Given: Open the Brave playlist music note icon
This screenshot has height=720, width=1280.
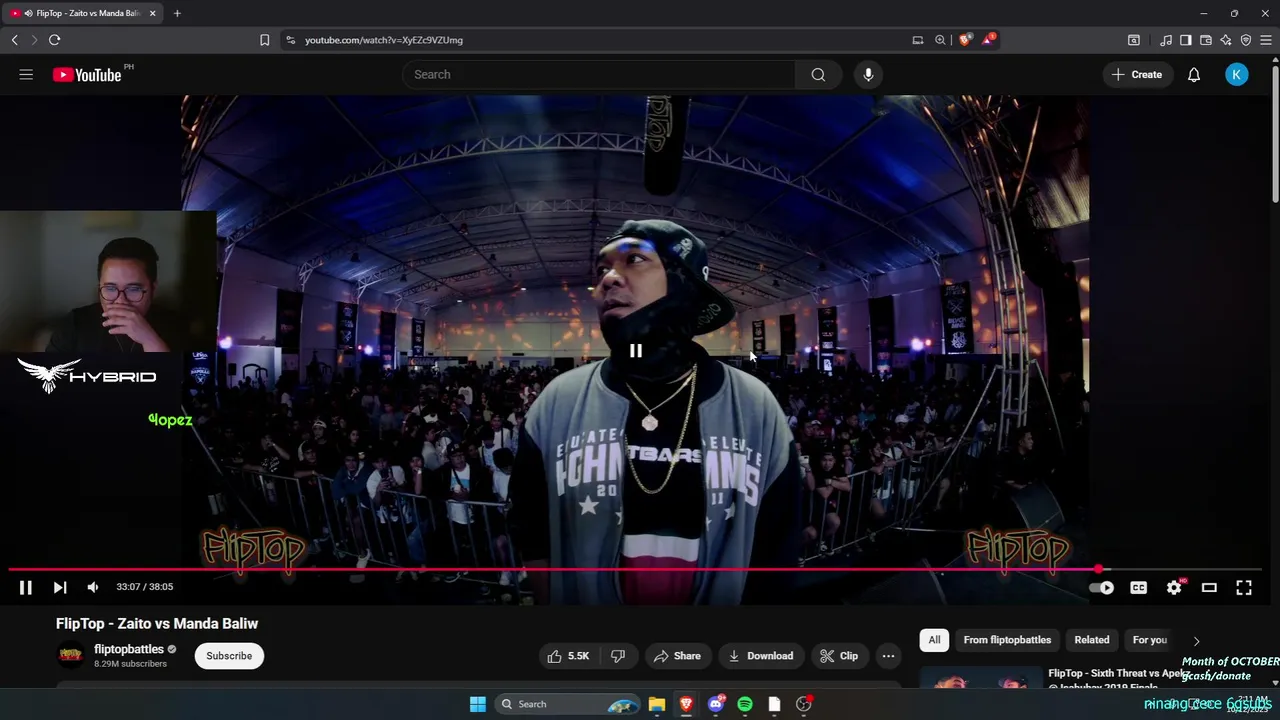Looking at the screenshot, I should click(1166, 40).
